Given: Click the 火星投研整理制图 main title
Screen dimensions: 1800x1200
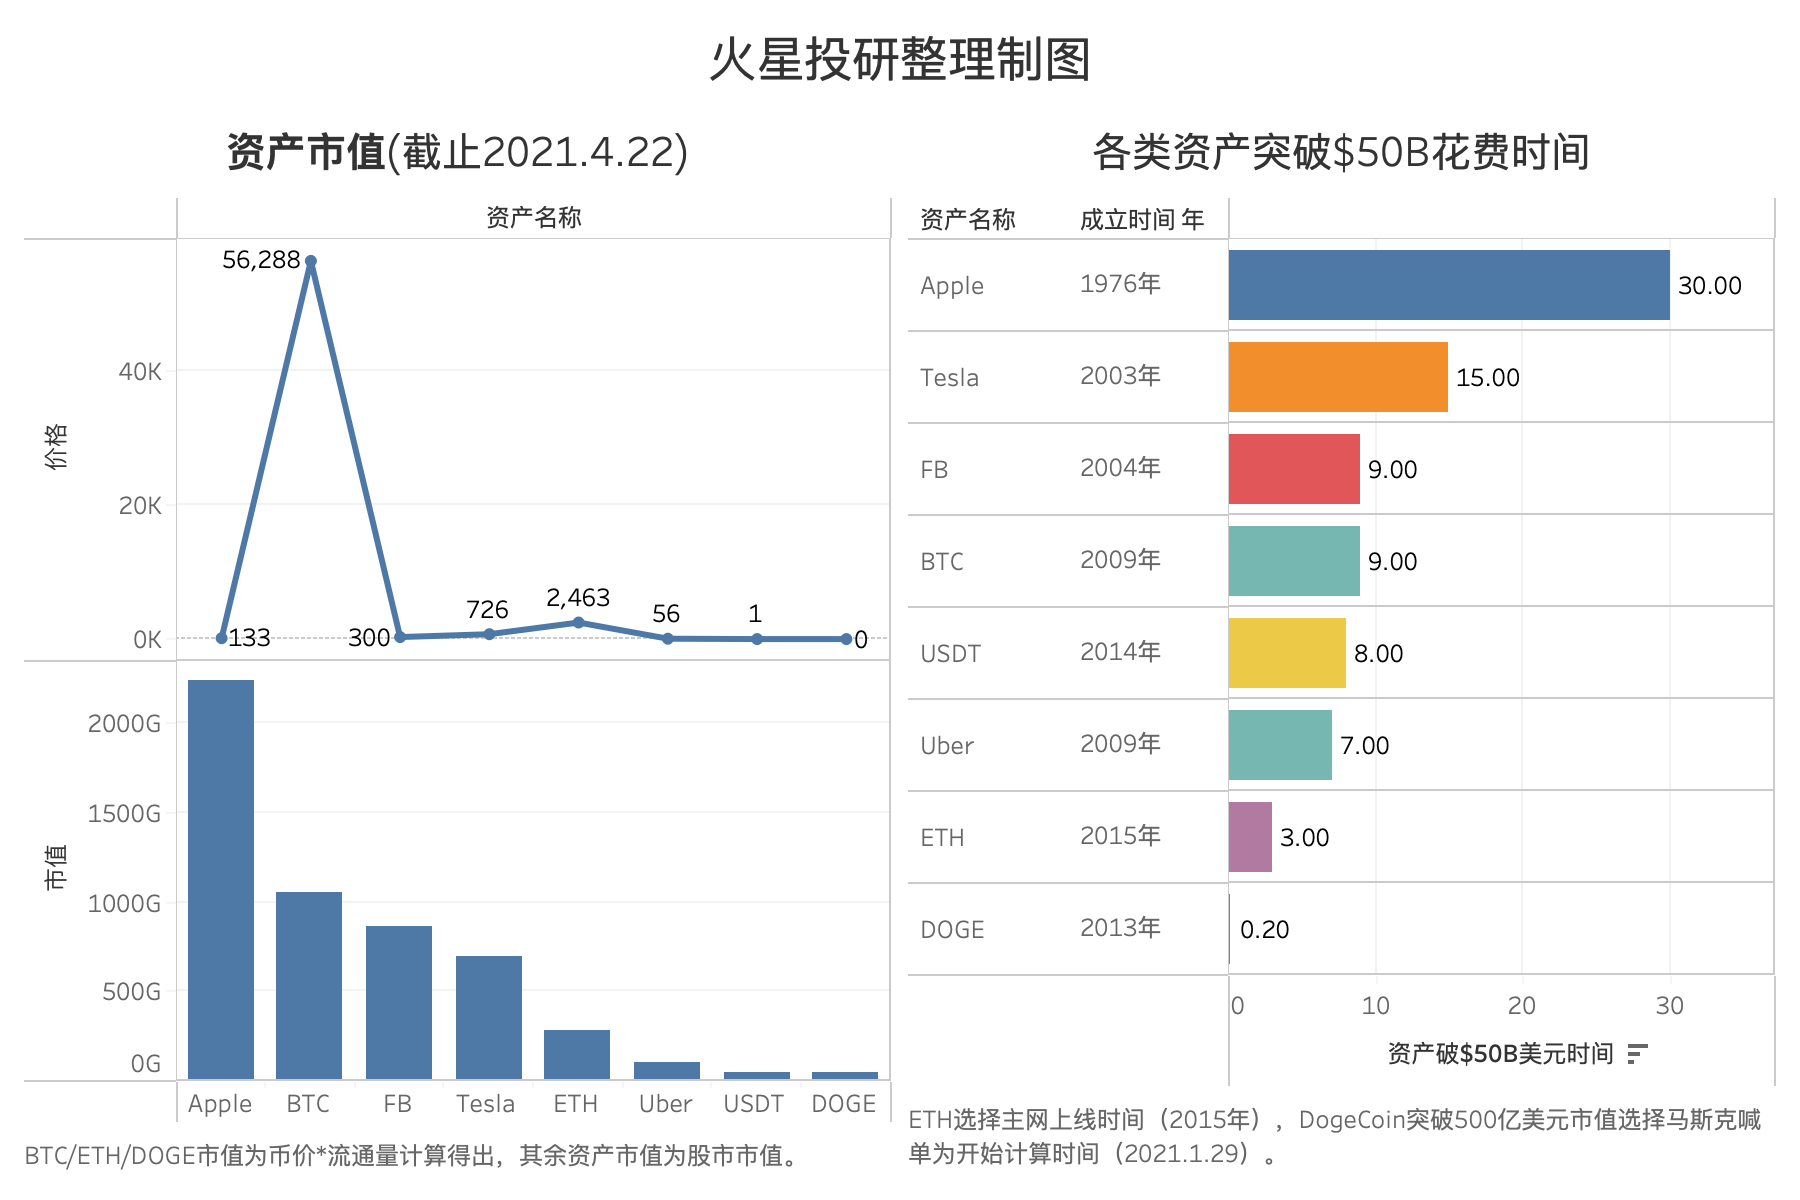Looking at the screenshot, I should [900, 60].
